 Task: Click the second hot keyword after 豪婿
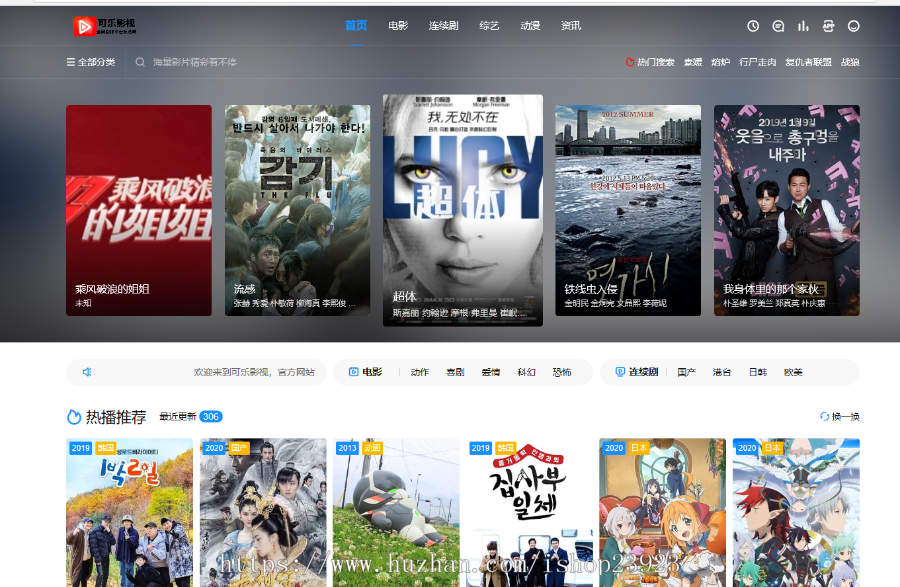coord(720,62)
